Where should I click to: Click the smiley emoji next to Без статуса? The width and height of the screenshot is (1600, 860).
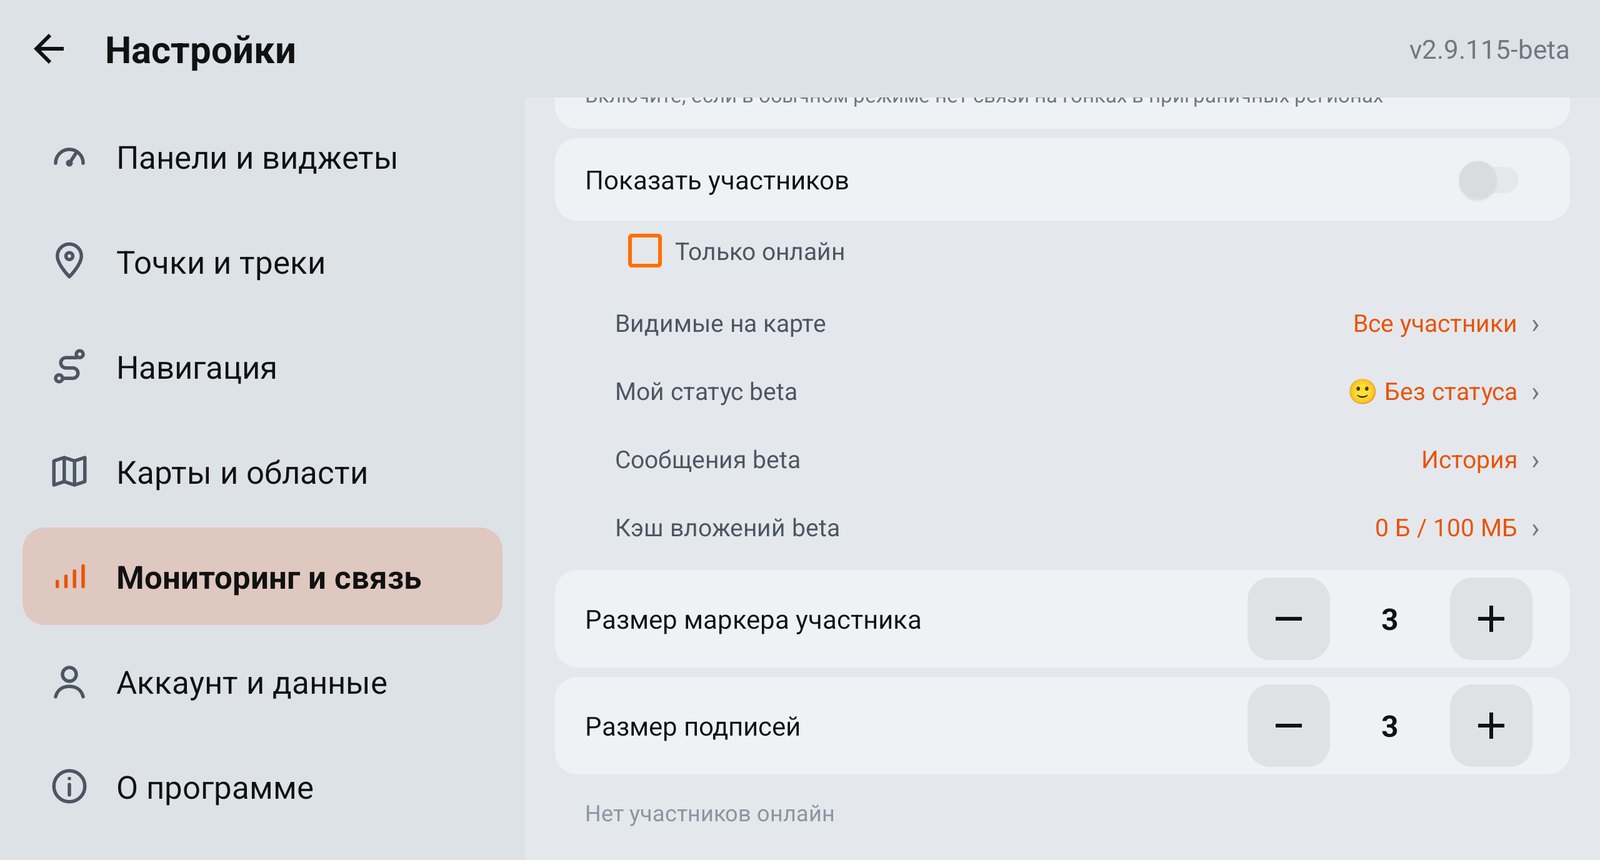click(1362, 391)
